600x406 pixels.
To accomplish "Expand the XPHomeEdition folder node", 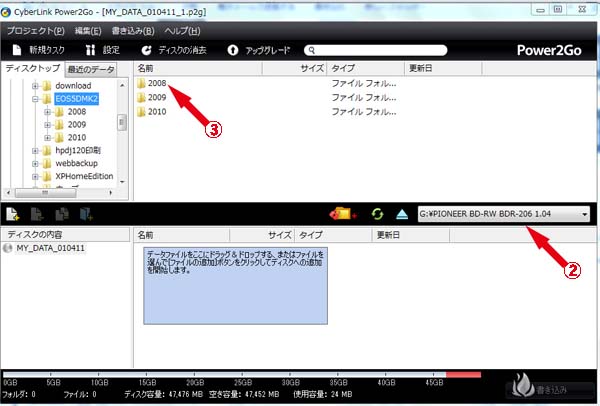I will pos(35,176).
